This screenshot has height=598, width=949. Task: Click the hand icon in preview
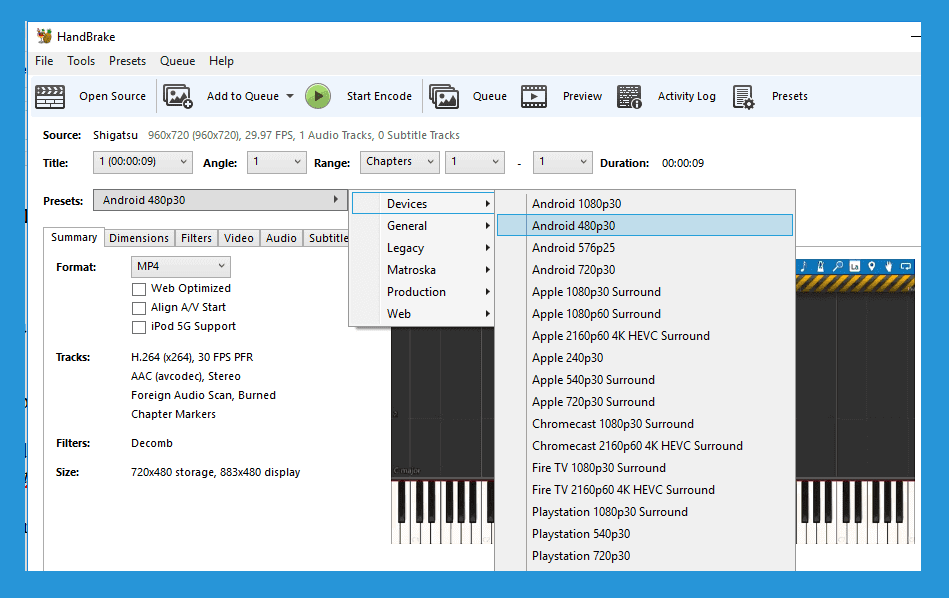coord(888,266)
